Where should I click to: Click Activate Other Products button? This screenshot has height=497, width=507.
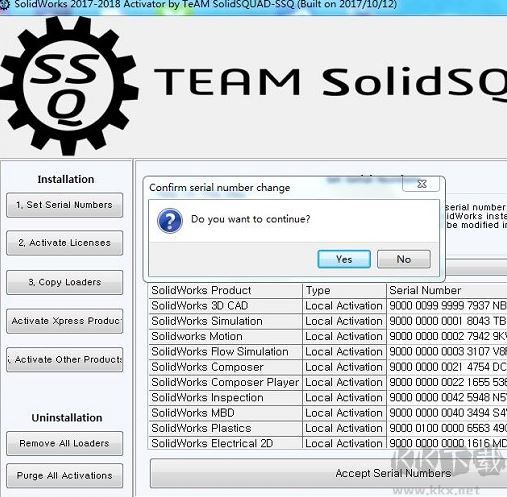click(x=64, y=360)
